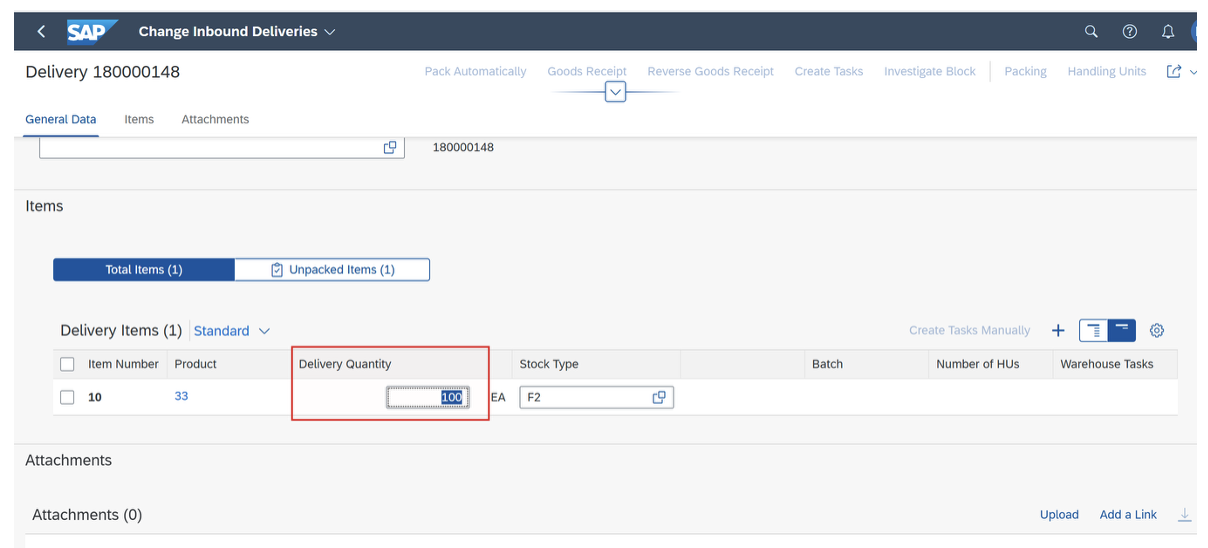Viewport: 1208px width, 548px height.
Task: Switch to the Items tab
Action: (x=139, y=119)
